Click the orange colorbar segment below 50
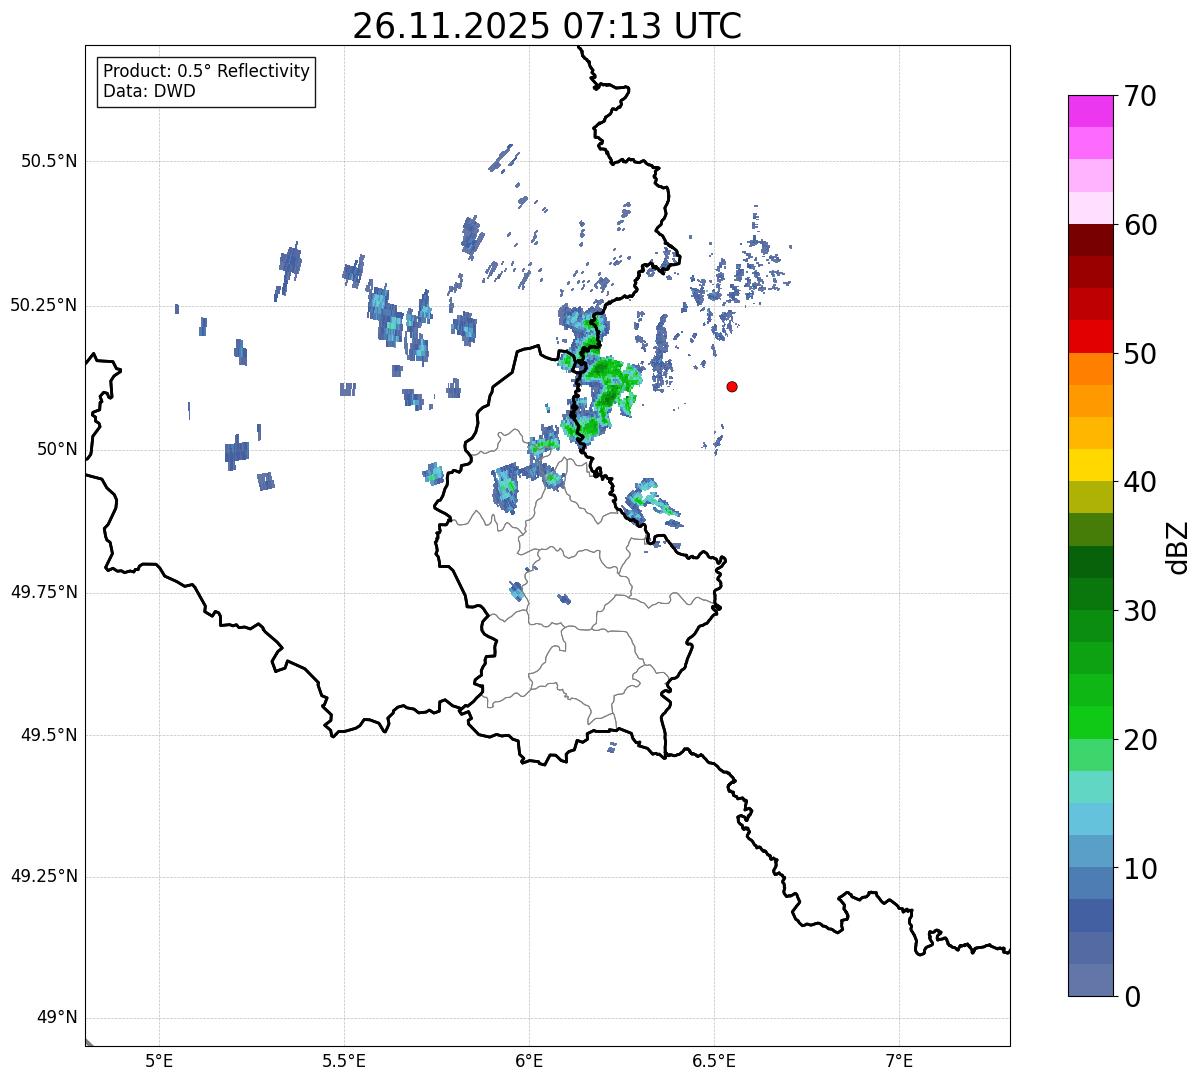Viewport: 1202px width, 1081px height. (x=1090, y=369)
